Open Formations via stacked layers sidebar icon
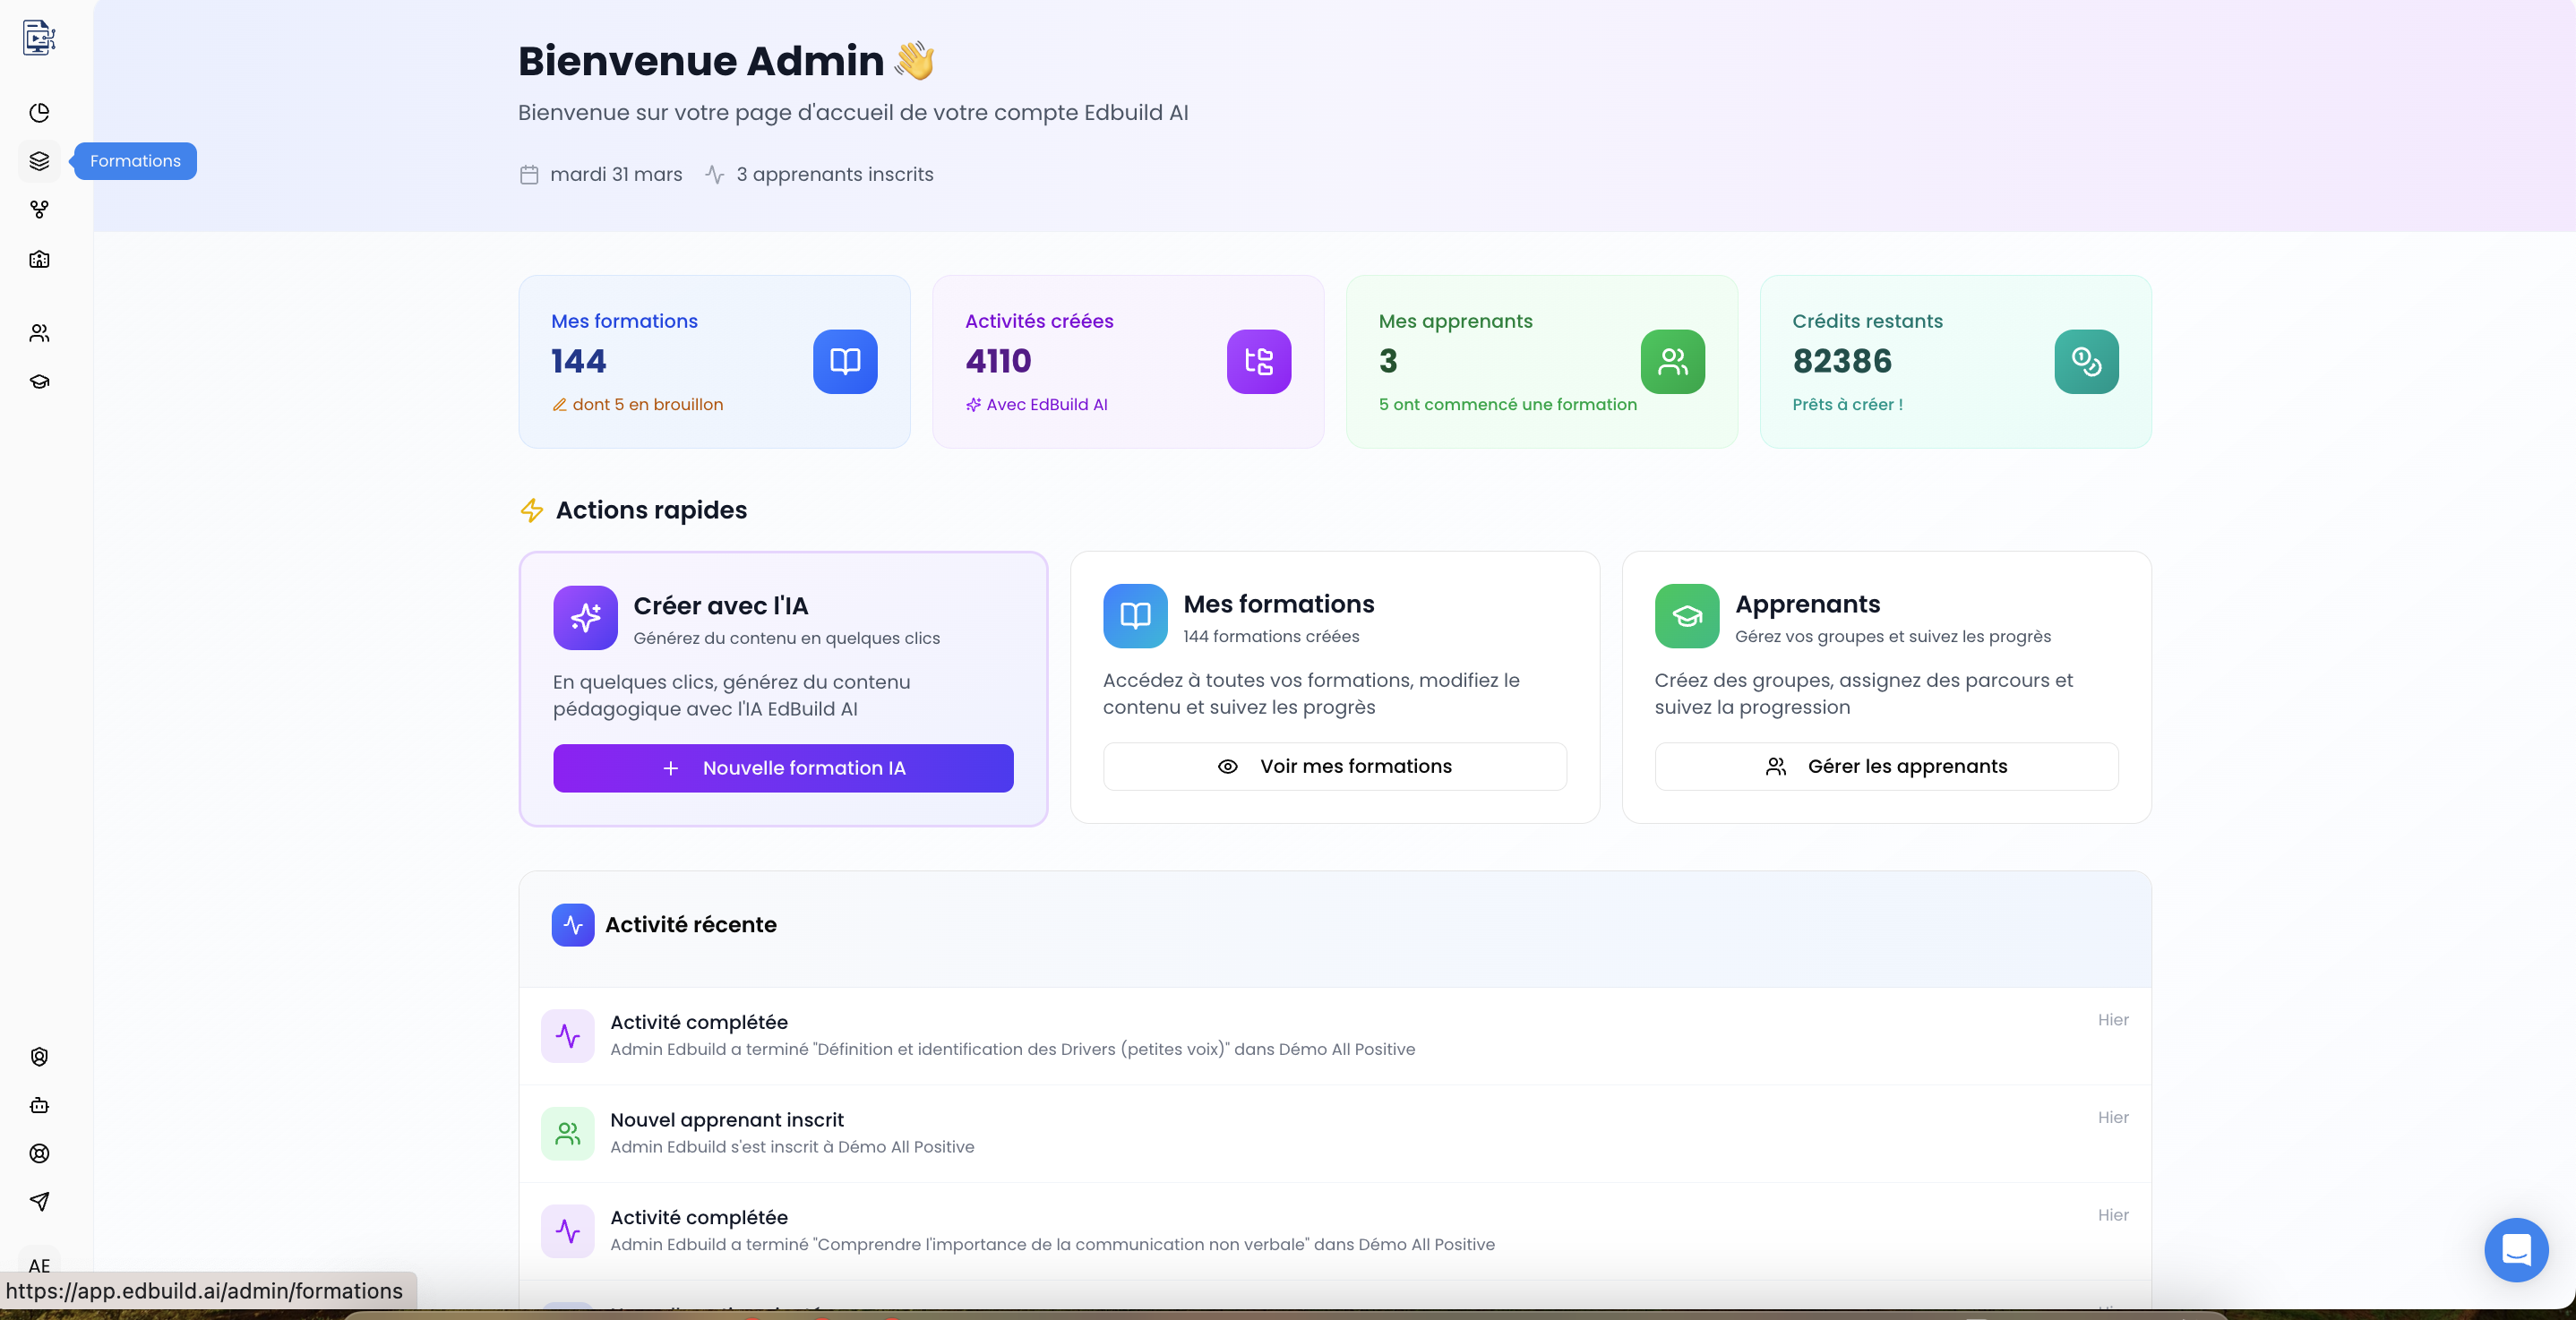 click(39, 161)
